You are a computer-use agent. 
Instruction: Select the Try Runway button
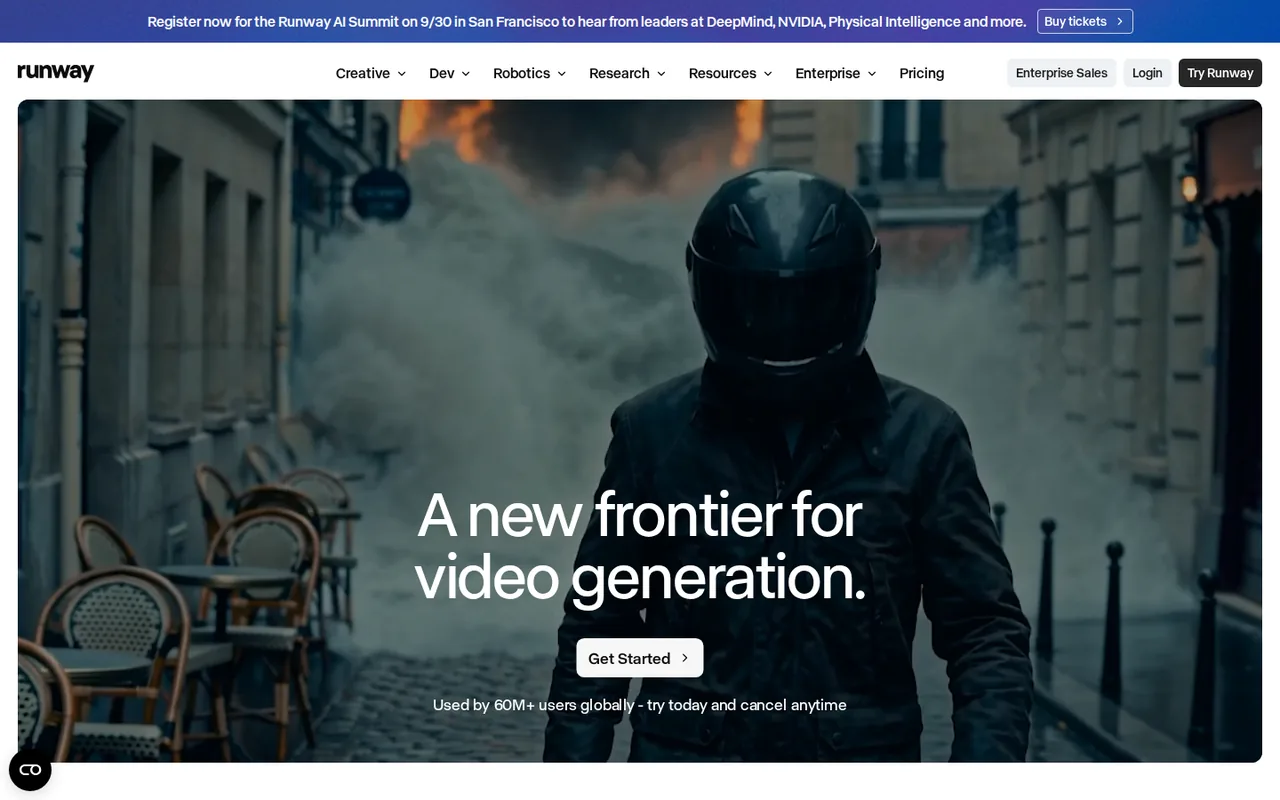tap(1220, 73)
